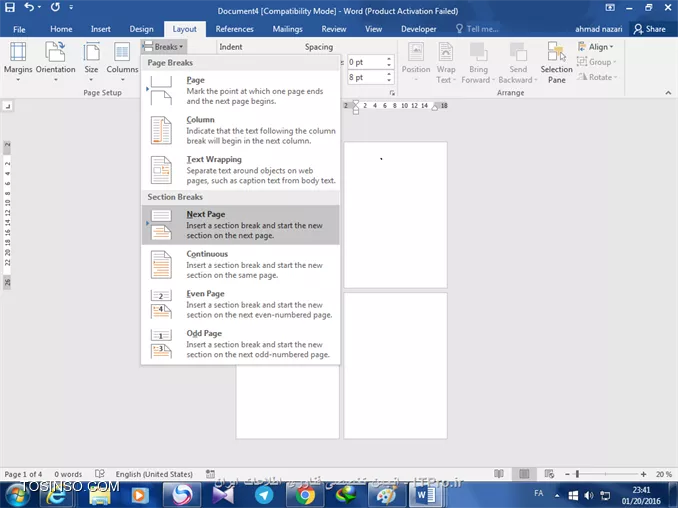
Task: Click the Spacing Before 0 pt field
Action: click(x=366, y=62)
